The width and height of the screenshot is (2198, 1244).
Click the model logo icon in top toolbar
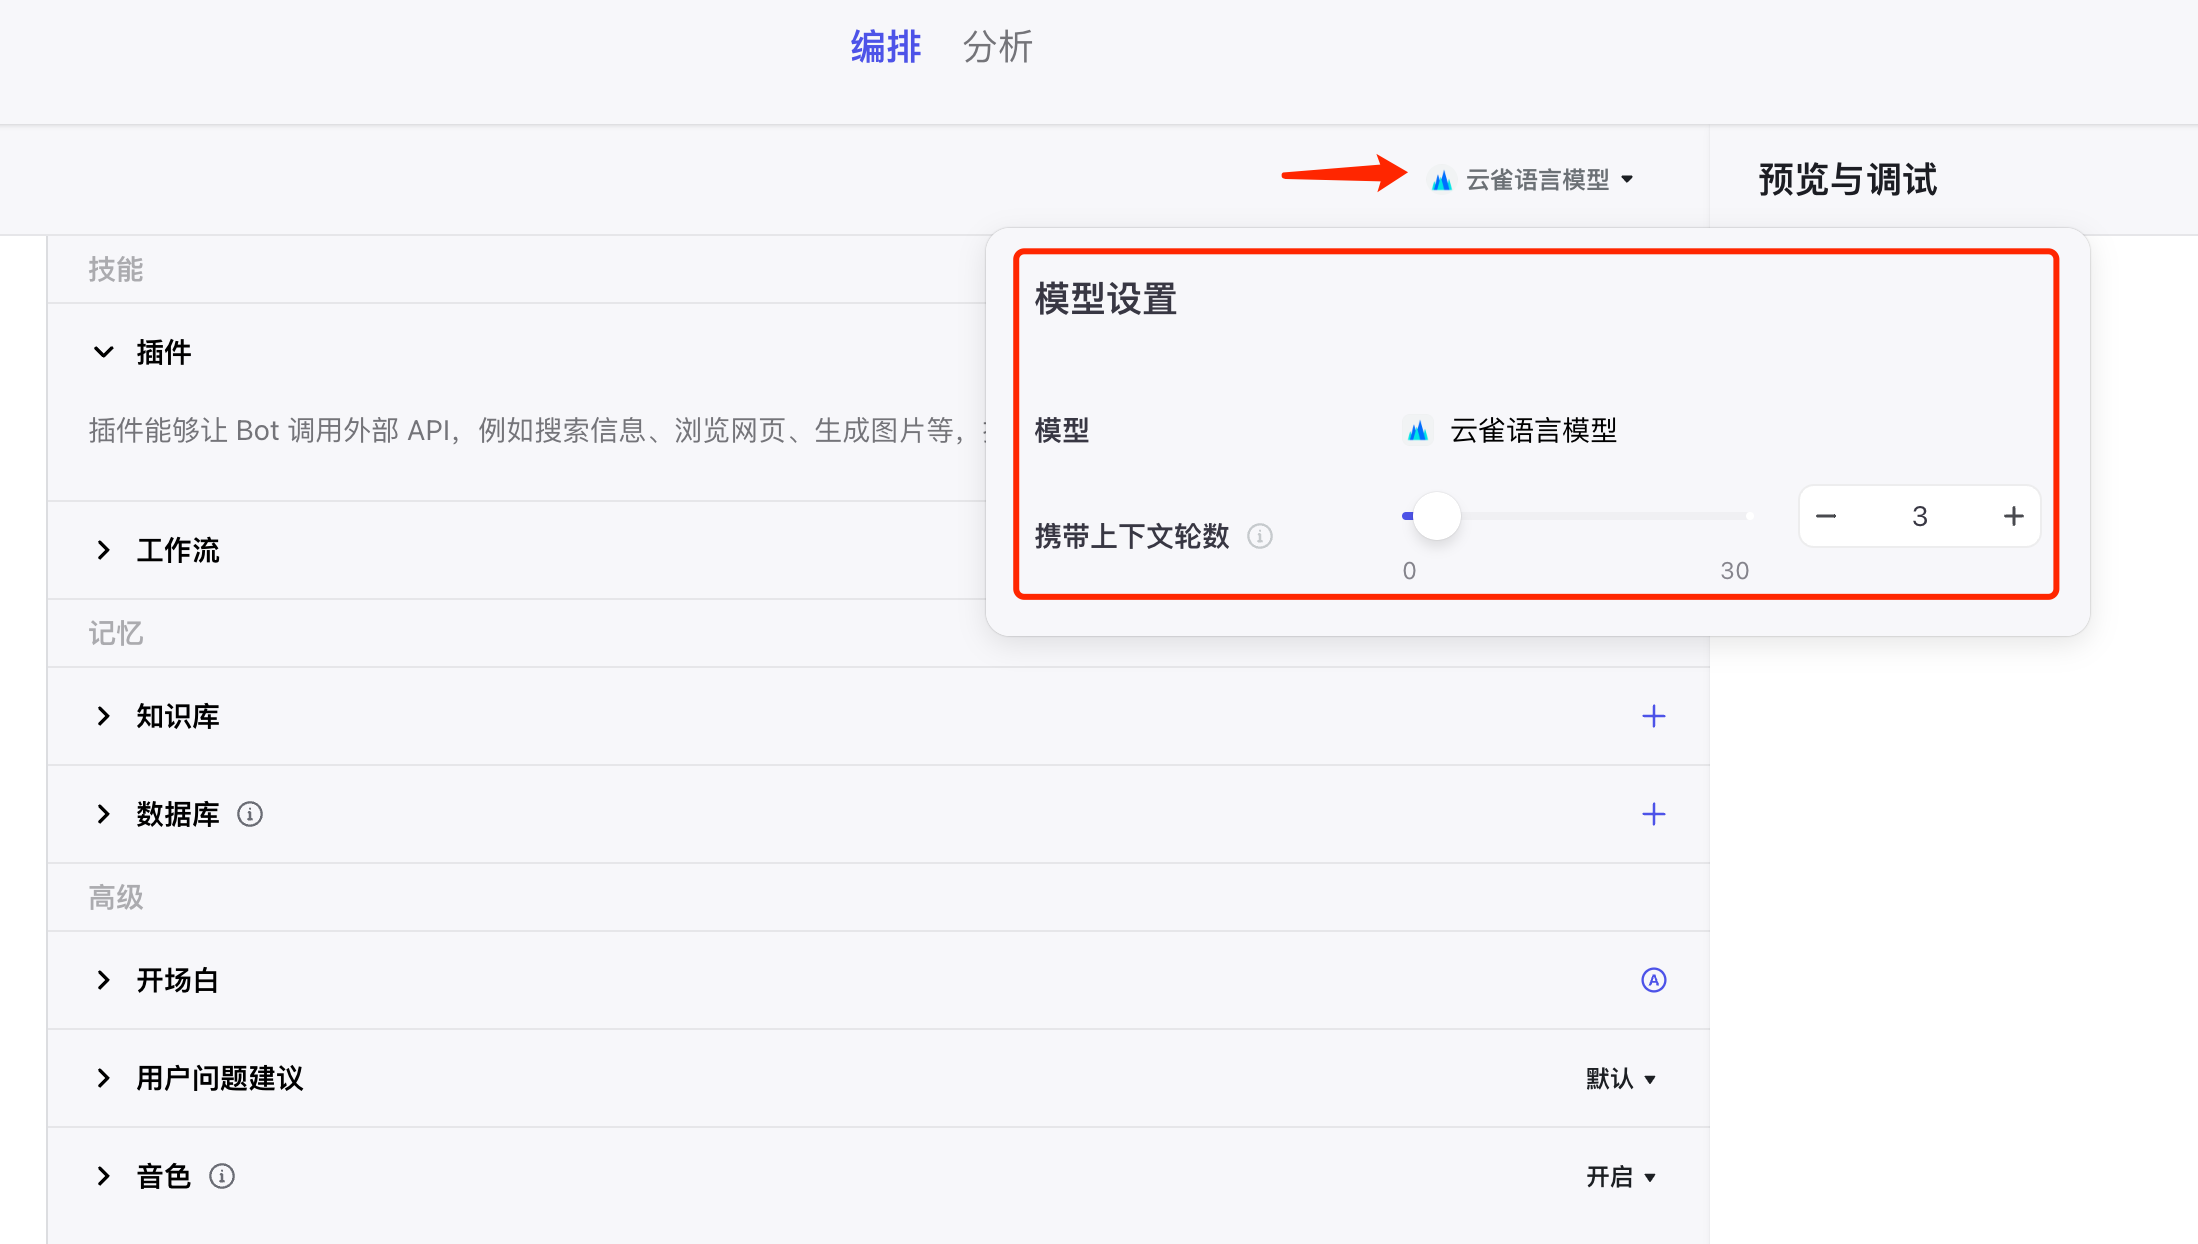(1441, 180)
